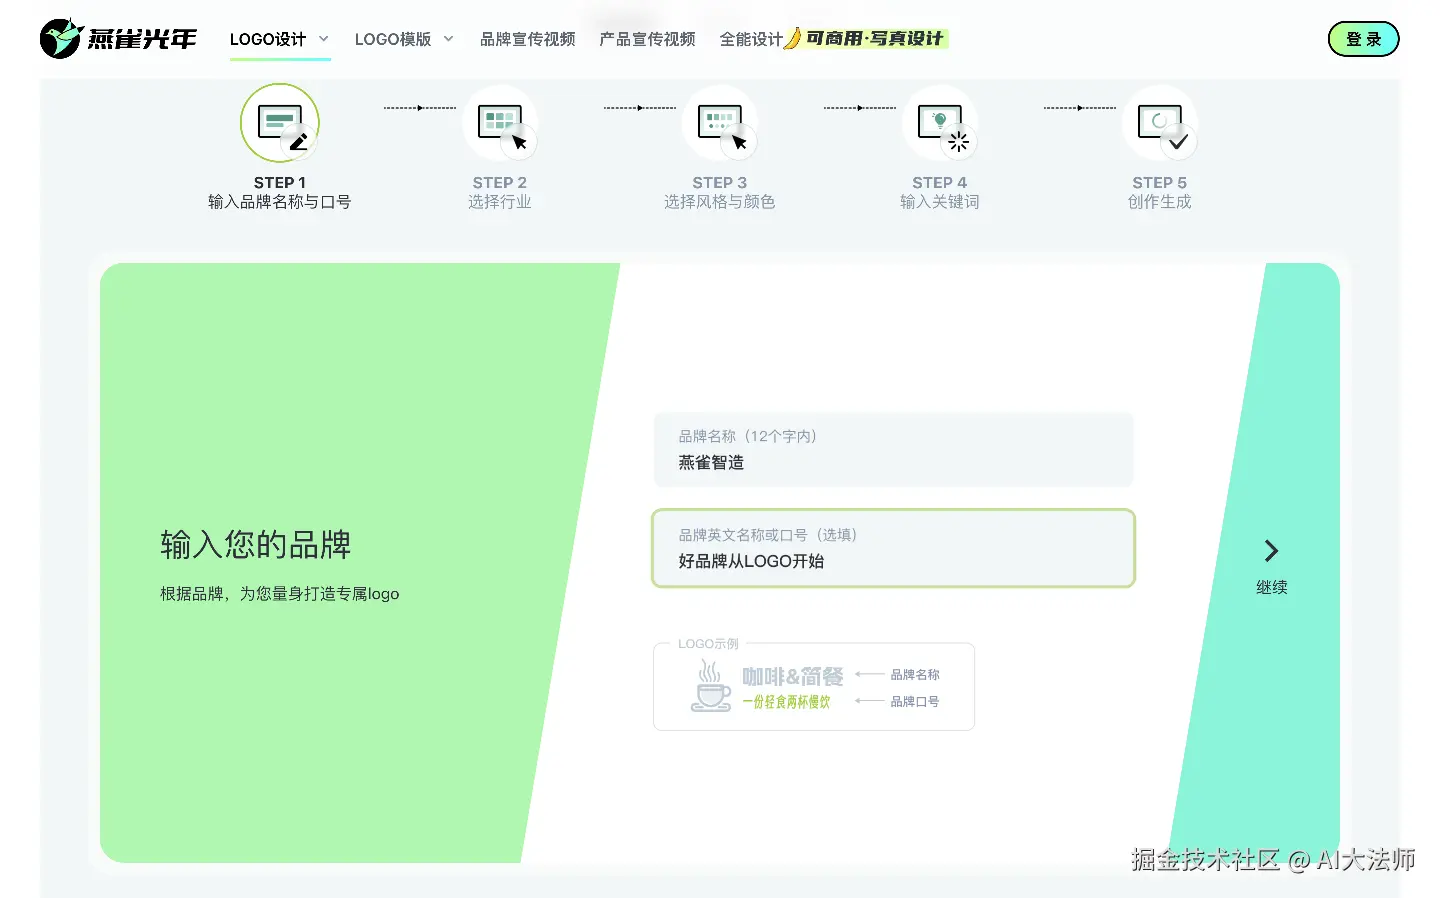Open the 燕雀光年 logo home link
1440x898 pixels.
coord(118,39)
